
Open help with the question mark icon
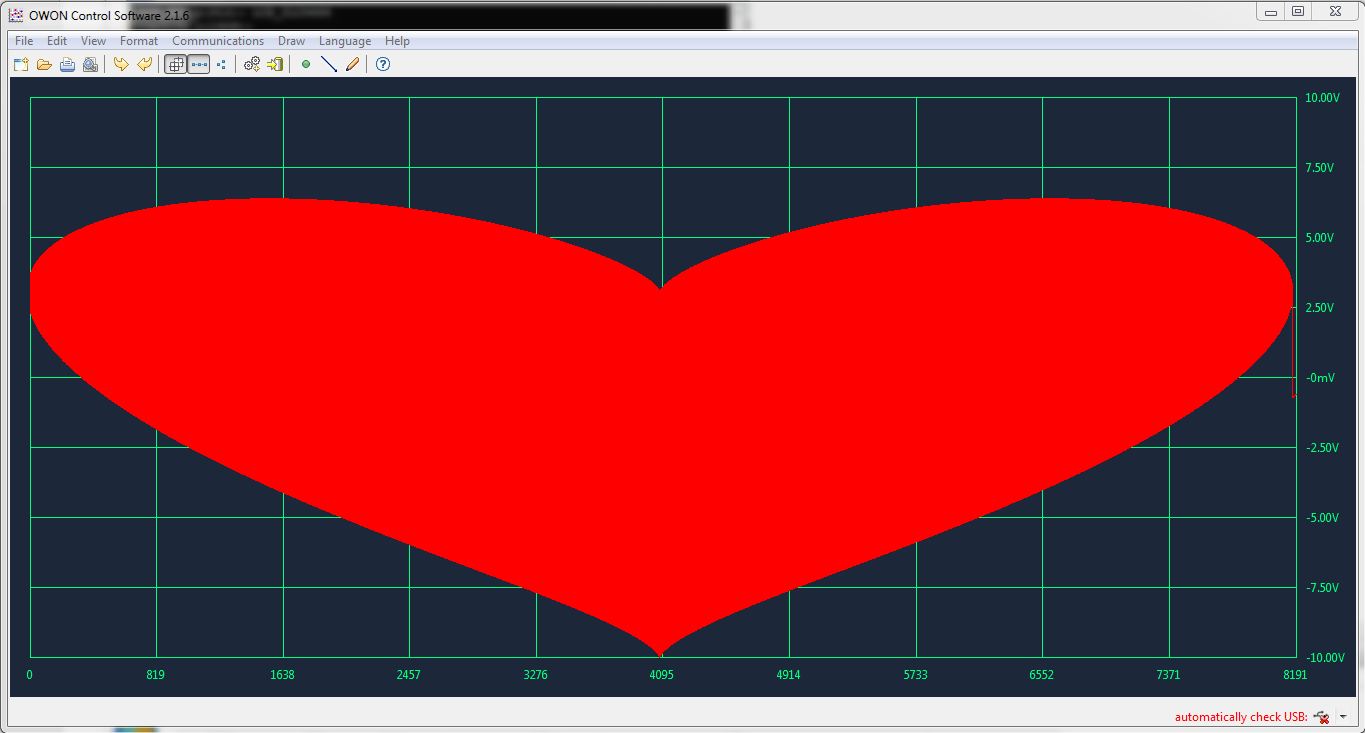pos(382,64)
